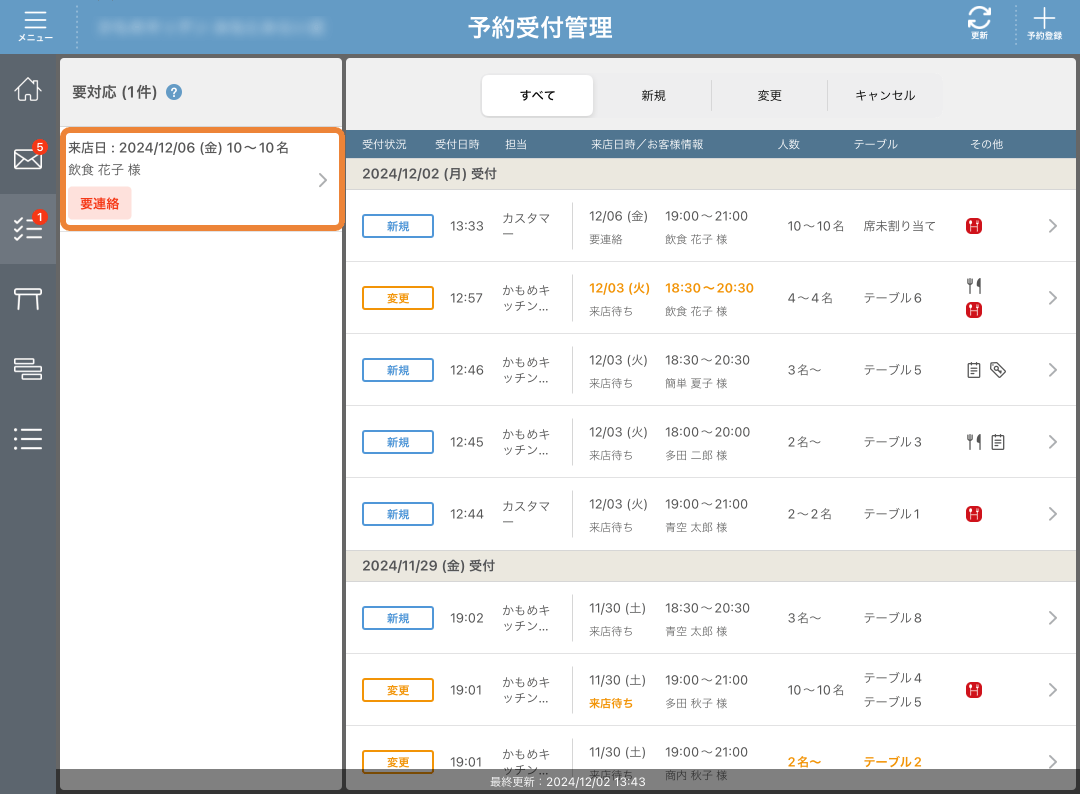Image resolution: width=1080 pixels, height=794 pixels.
Task: Click the fork-knife icon in the 12:57 row
Action: [974, 285]
